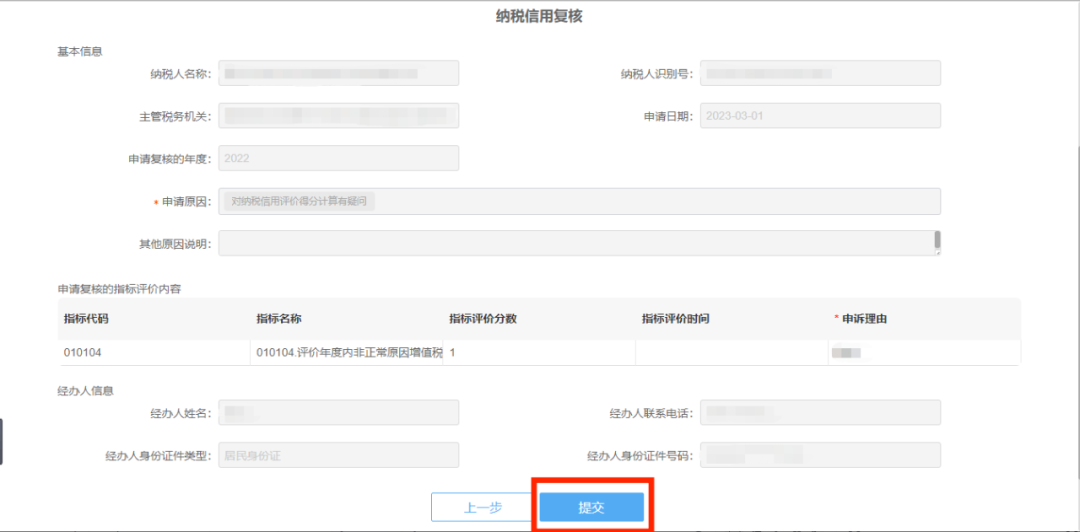Click the 经办人信息 section heading
This screenshot has width=1080, height=532.
[x=85, y=391]
